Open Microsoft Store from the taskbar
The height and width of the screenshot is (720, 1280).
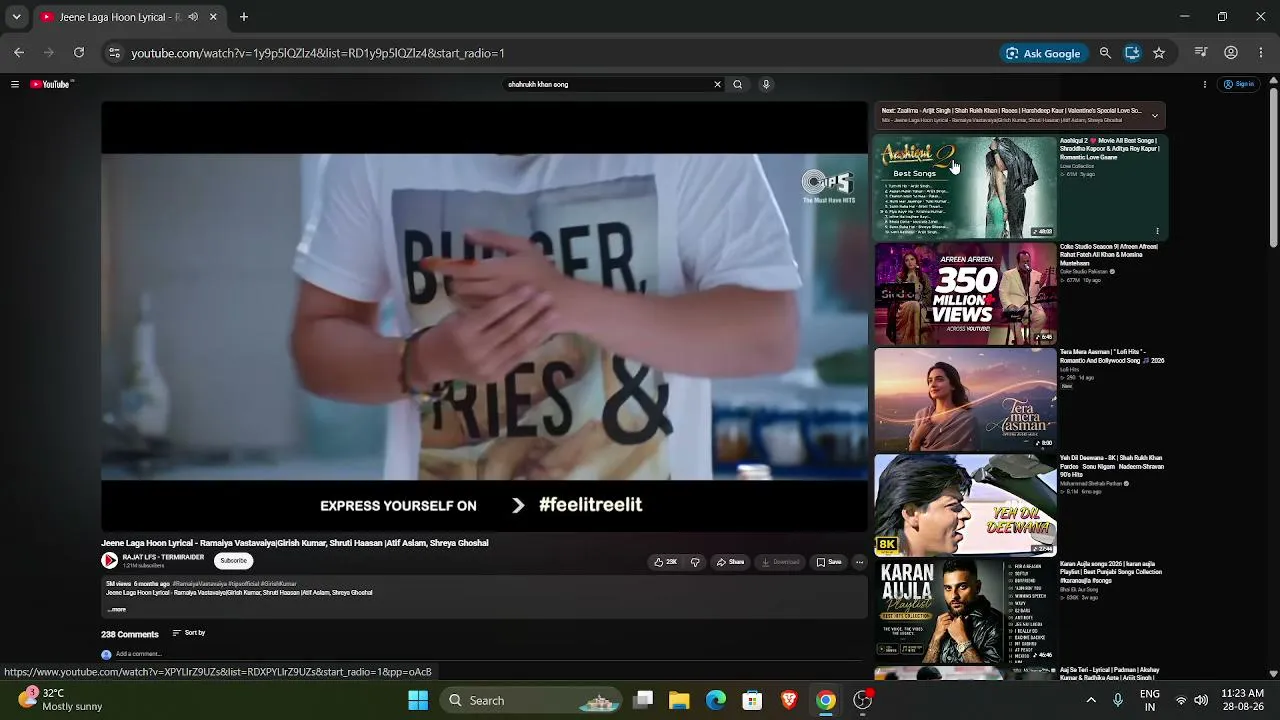pos(752,700)
